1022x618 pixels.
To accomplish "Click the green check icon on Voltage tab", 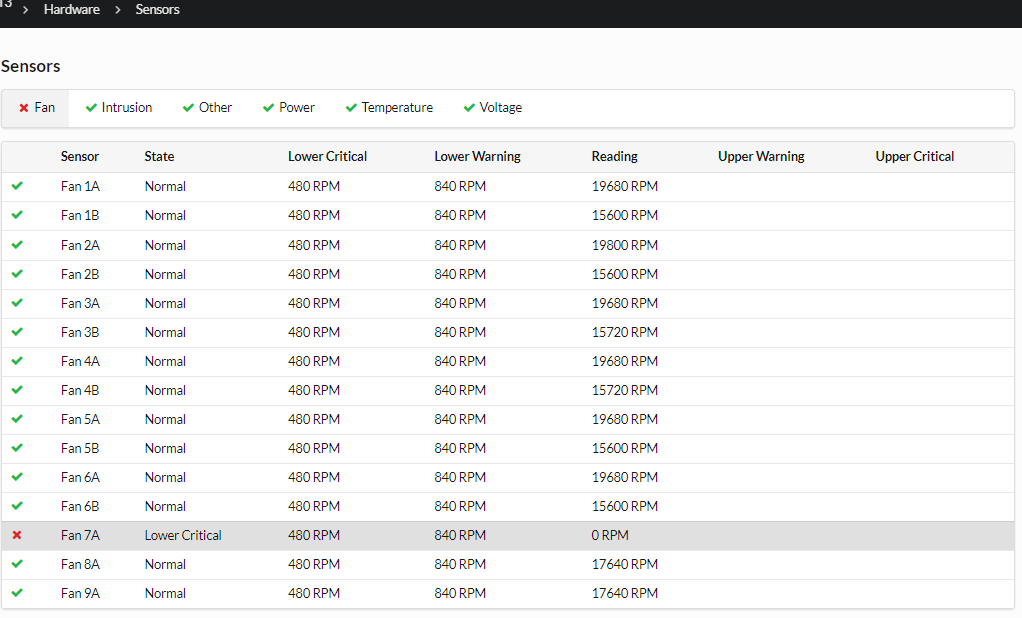I will (469, 108).
